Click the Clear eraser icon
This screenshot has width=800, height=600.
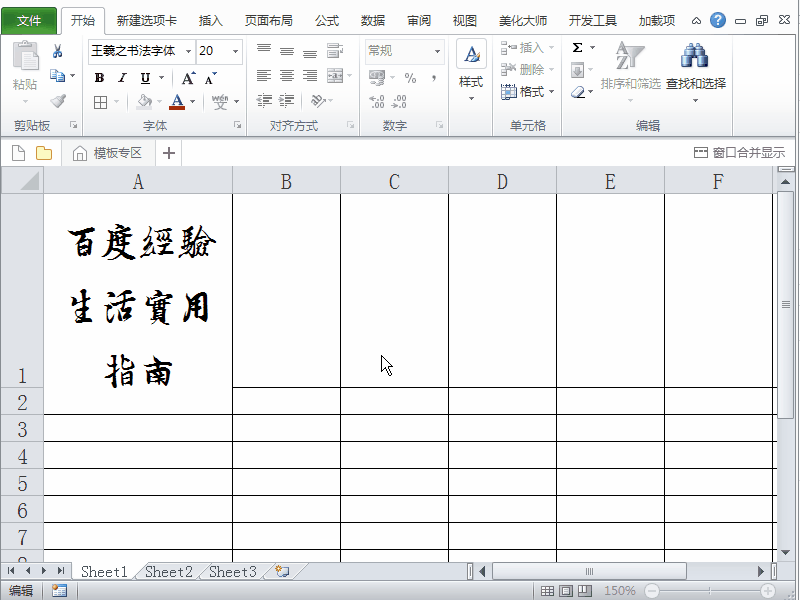(x=578, y=92)
